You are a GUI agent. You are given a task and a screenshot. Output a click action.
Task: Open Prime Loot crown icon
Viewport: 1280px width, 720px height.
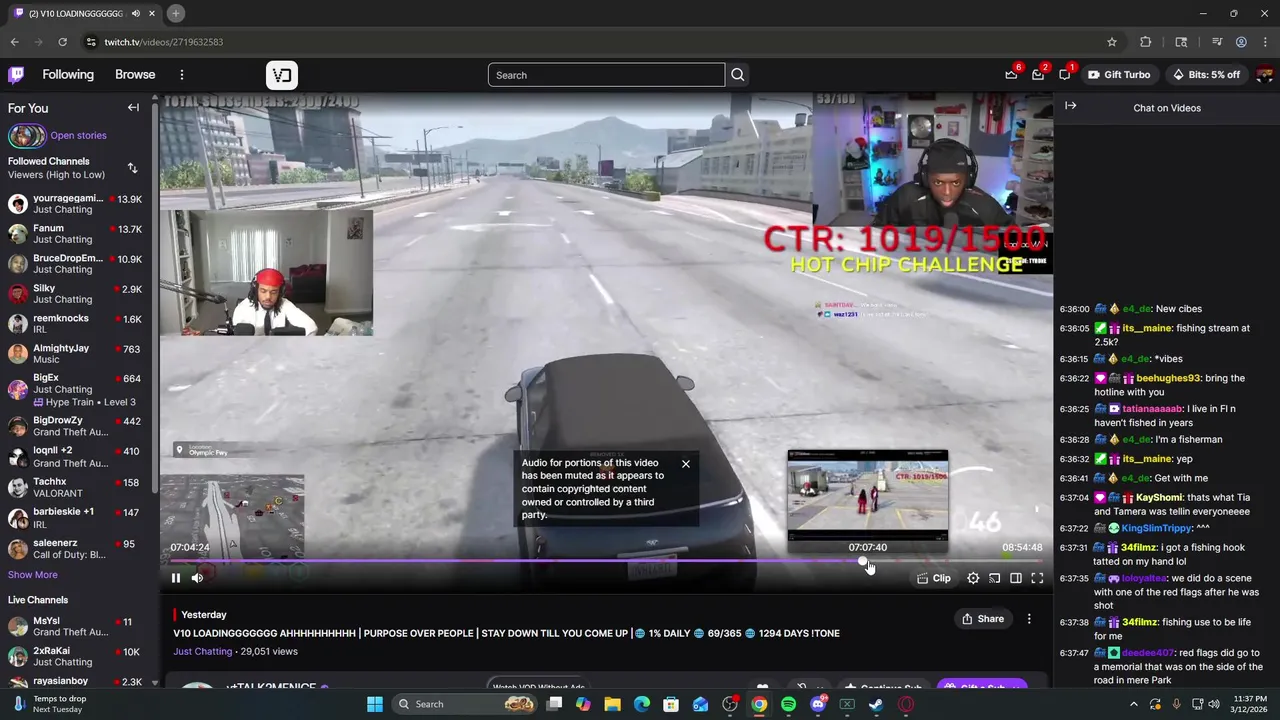pos(1012,75)
